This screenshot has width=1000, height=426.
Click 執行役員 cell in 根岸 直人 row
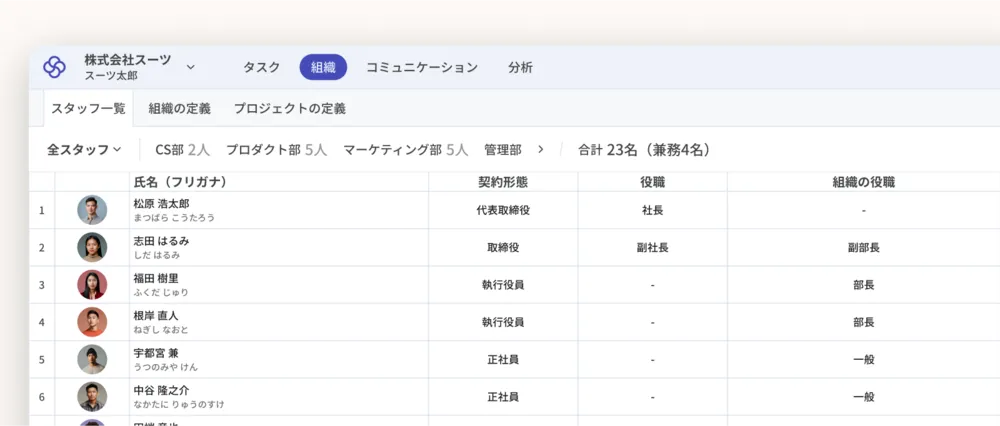(503, 322)
